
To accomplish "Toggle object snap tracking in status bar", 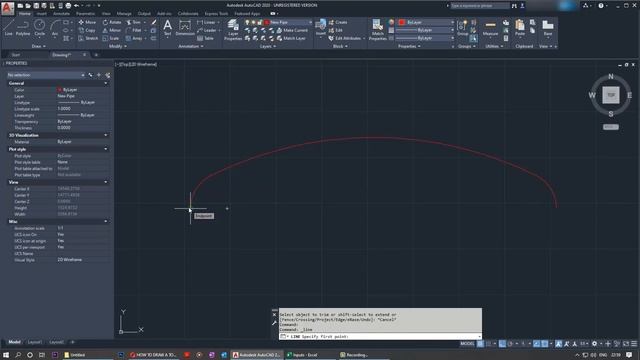I will tap(537, 344).
